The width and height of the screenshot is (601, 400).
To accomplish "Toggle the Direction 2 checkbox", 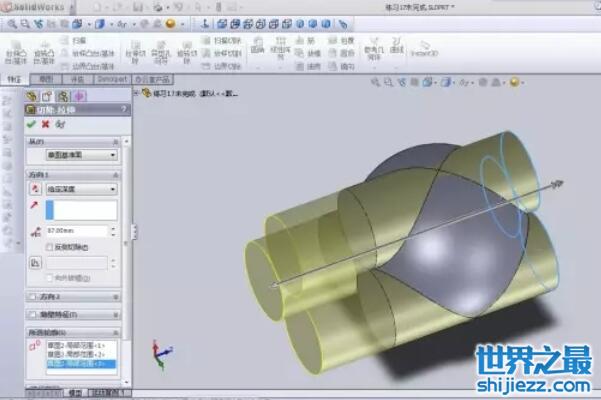I will (31, 297).
